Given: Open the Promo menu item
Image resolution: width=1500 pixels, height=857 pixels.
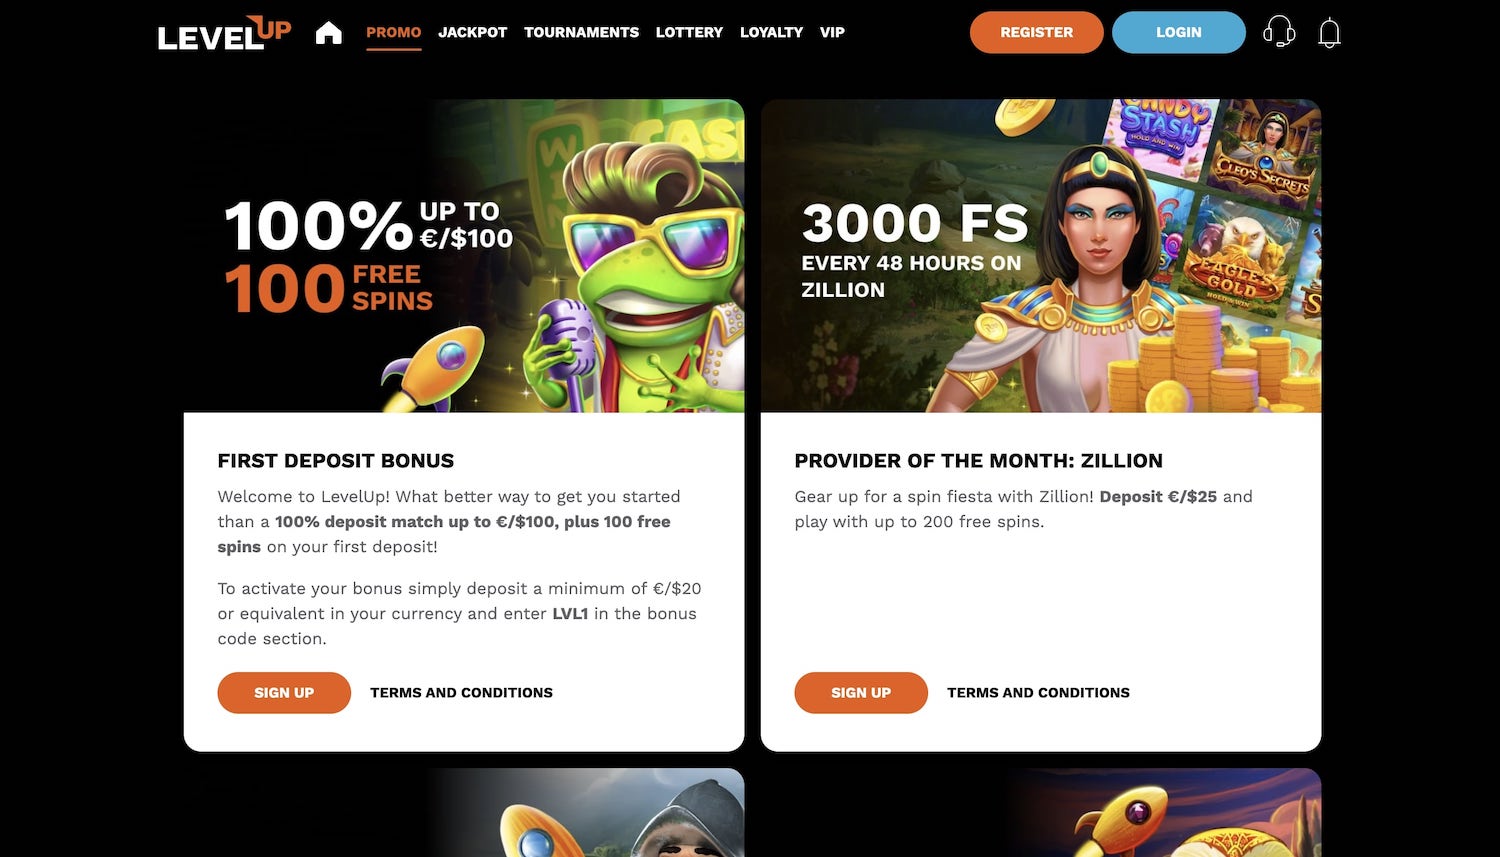Looking at the screenshot, I should (x=393, y=32).
